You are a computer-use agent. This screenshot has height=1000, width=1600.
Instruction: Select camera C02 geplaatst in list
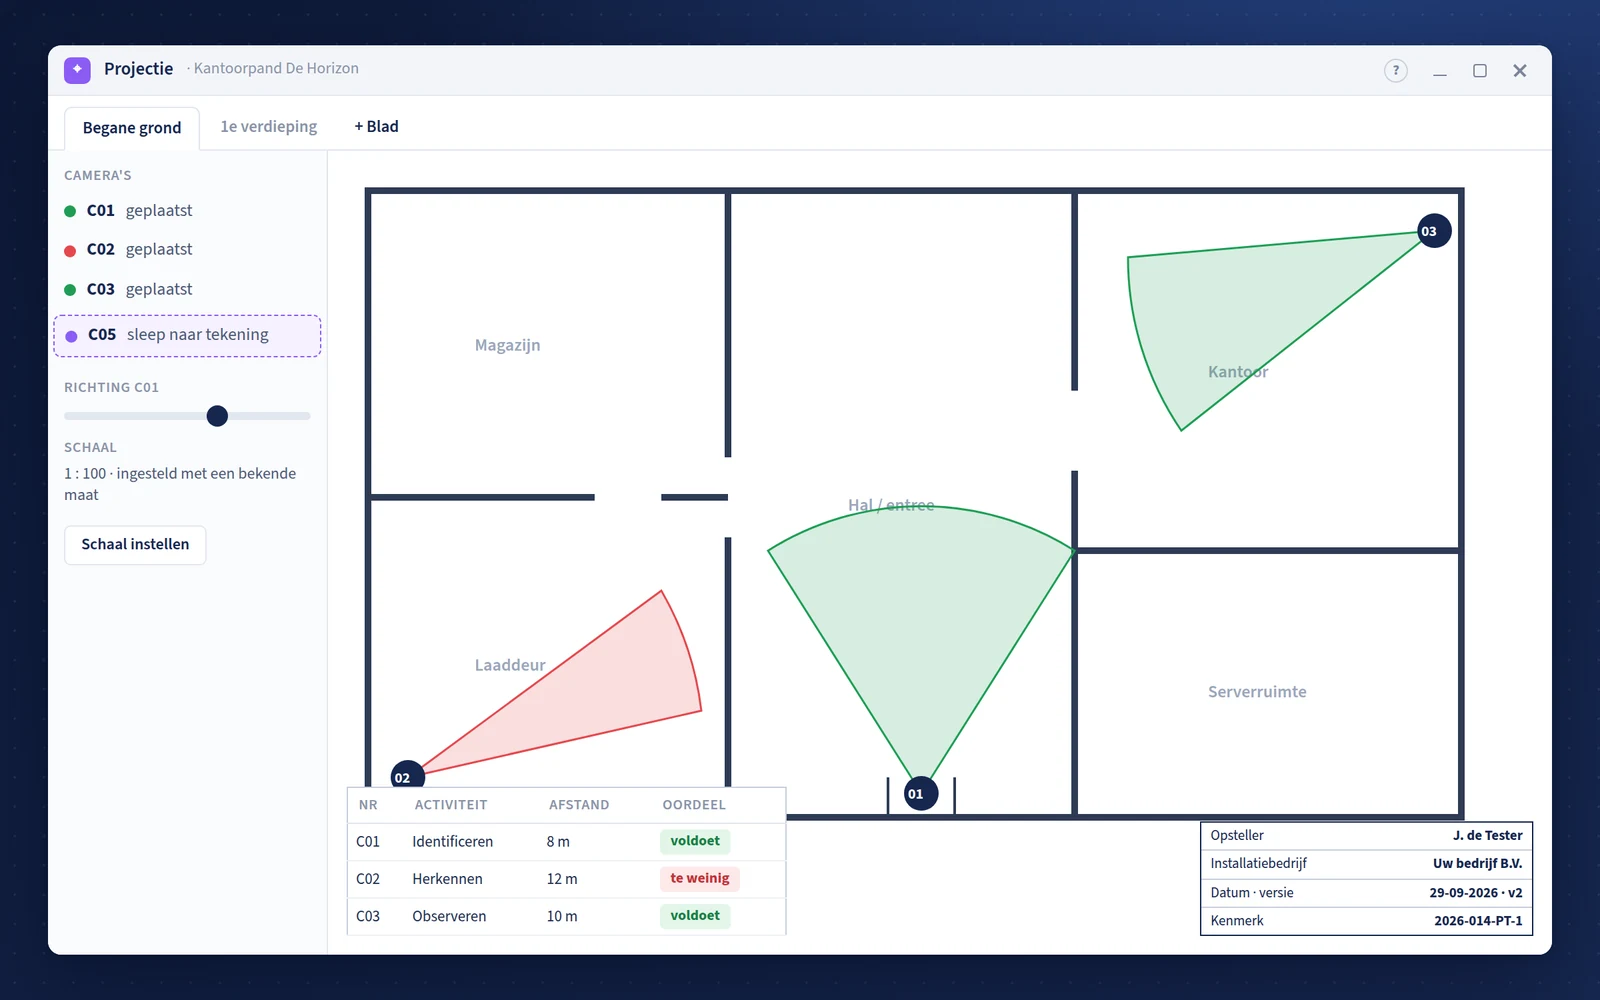(187, 250)
